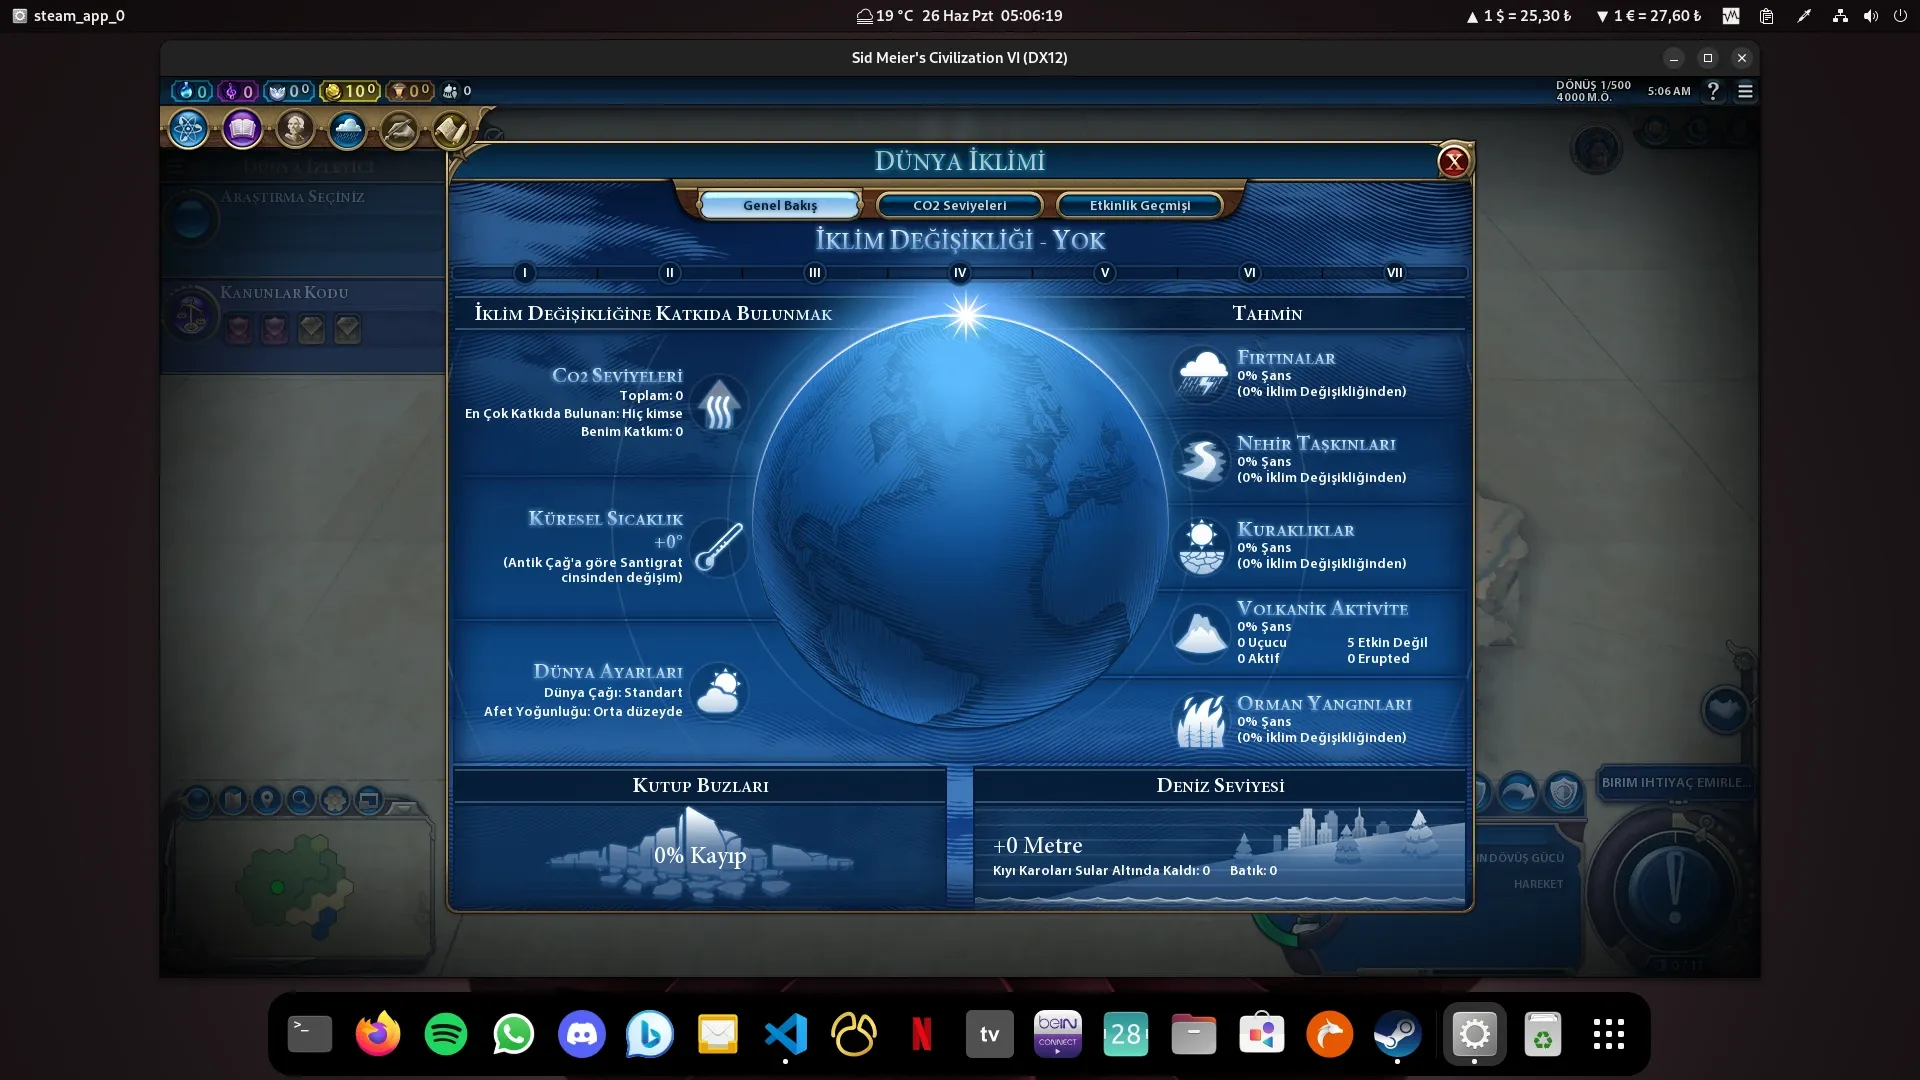Click the science yield indicator
Viewport: 1920px width, 1080px height.
point(191,91)
